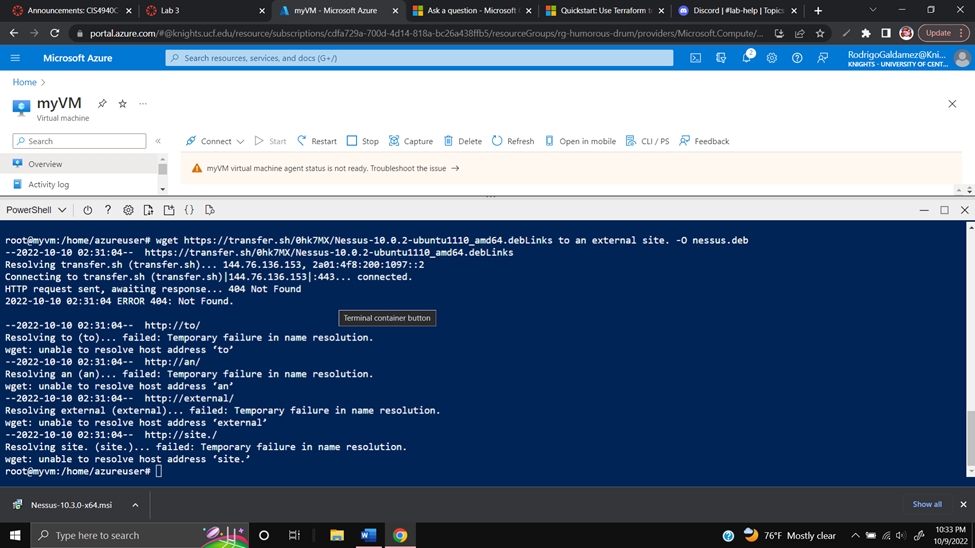975x548 pixels.
Task: Open the Windows Start menu
Action: (15, 535)
